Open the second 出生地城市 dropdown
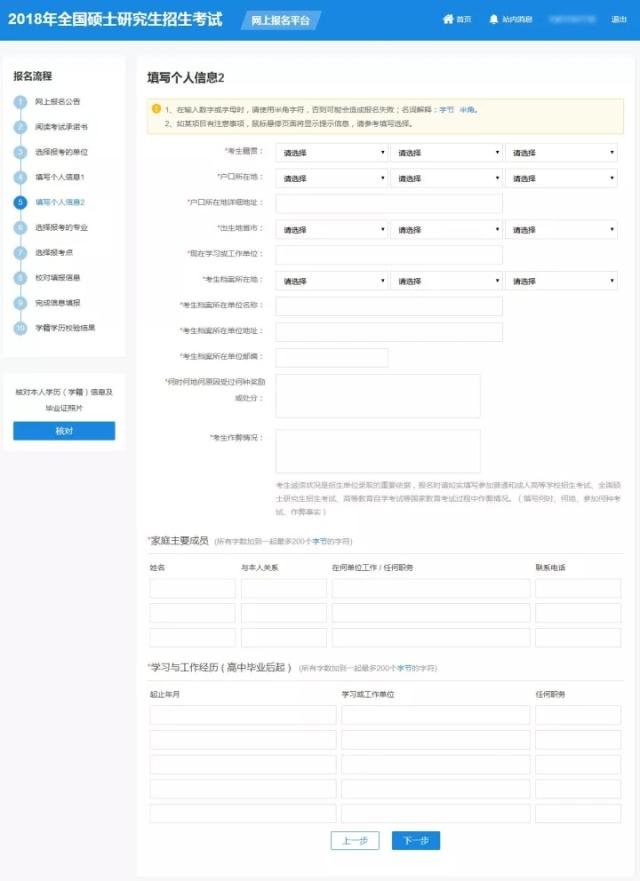This screenshot has height=881, width=640. coord(446,229)
